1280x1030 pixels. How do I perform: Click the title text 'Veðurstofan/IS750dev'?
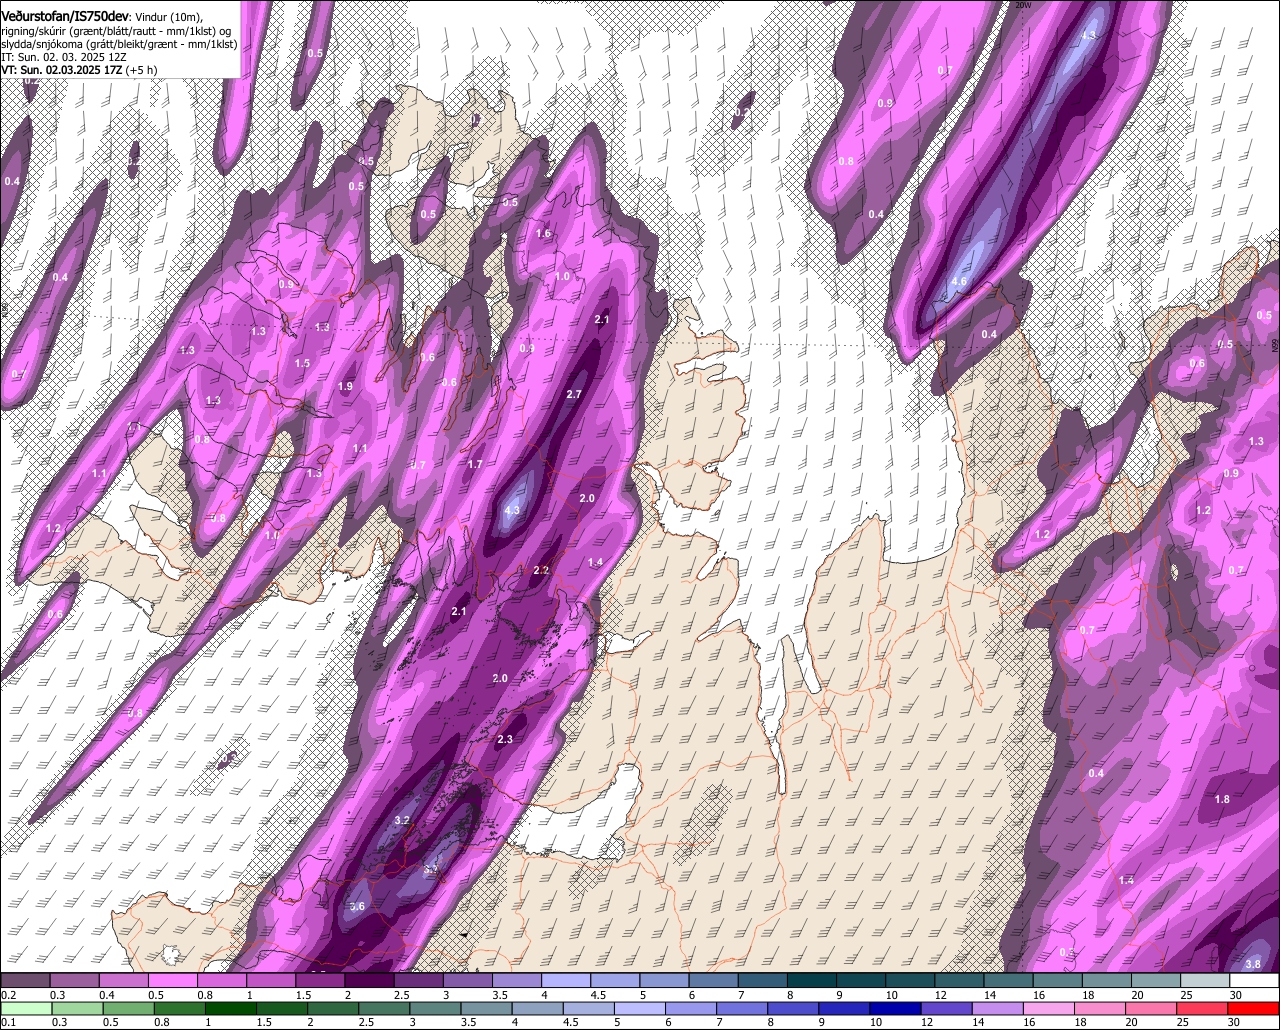(x=65, y=15)
